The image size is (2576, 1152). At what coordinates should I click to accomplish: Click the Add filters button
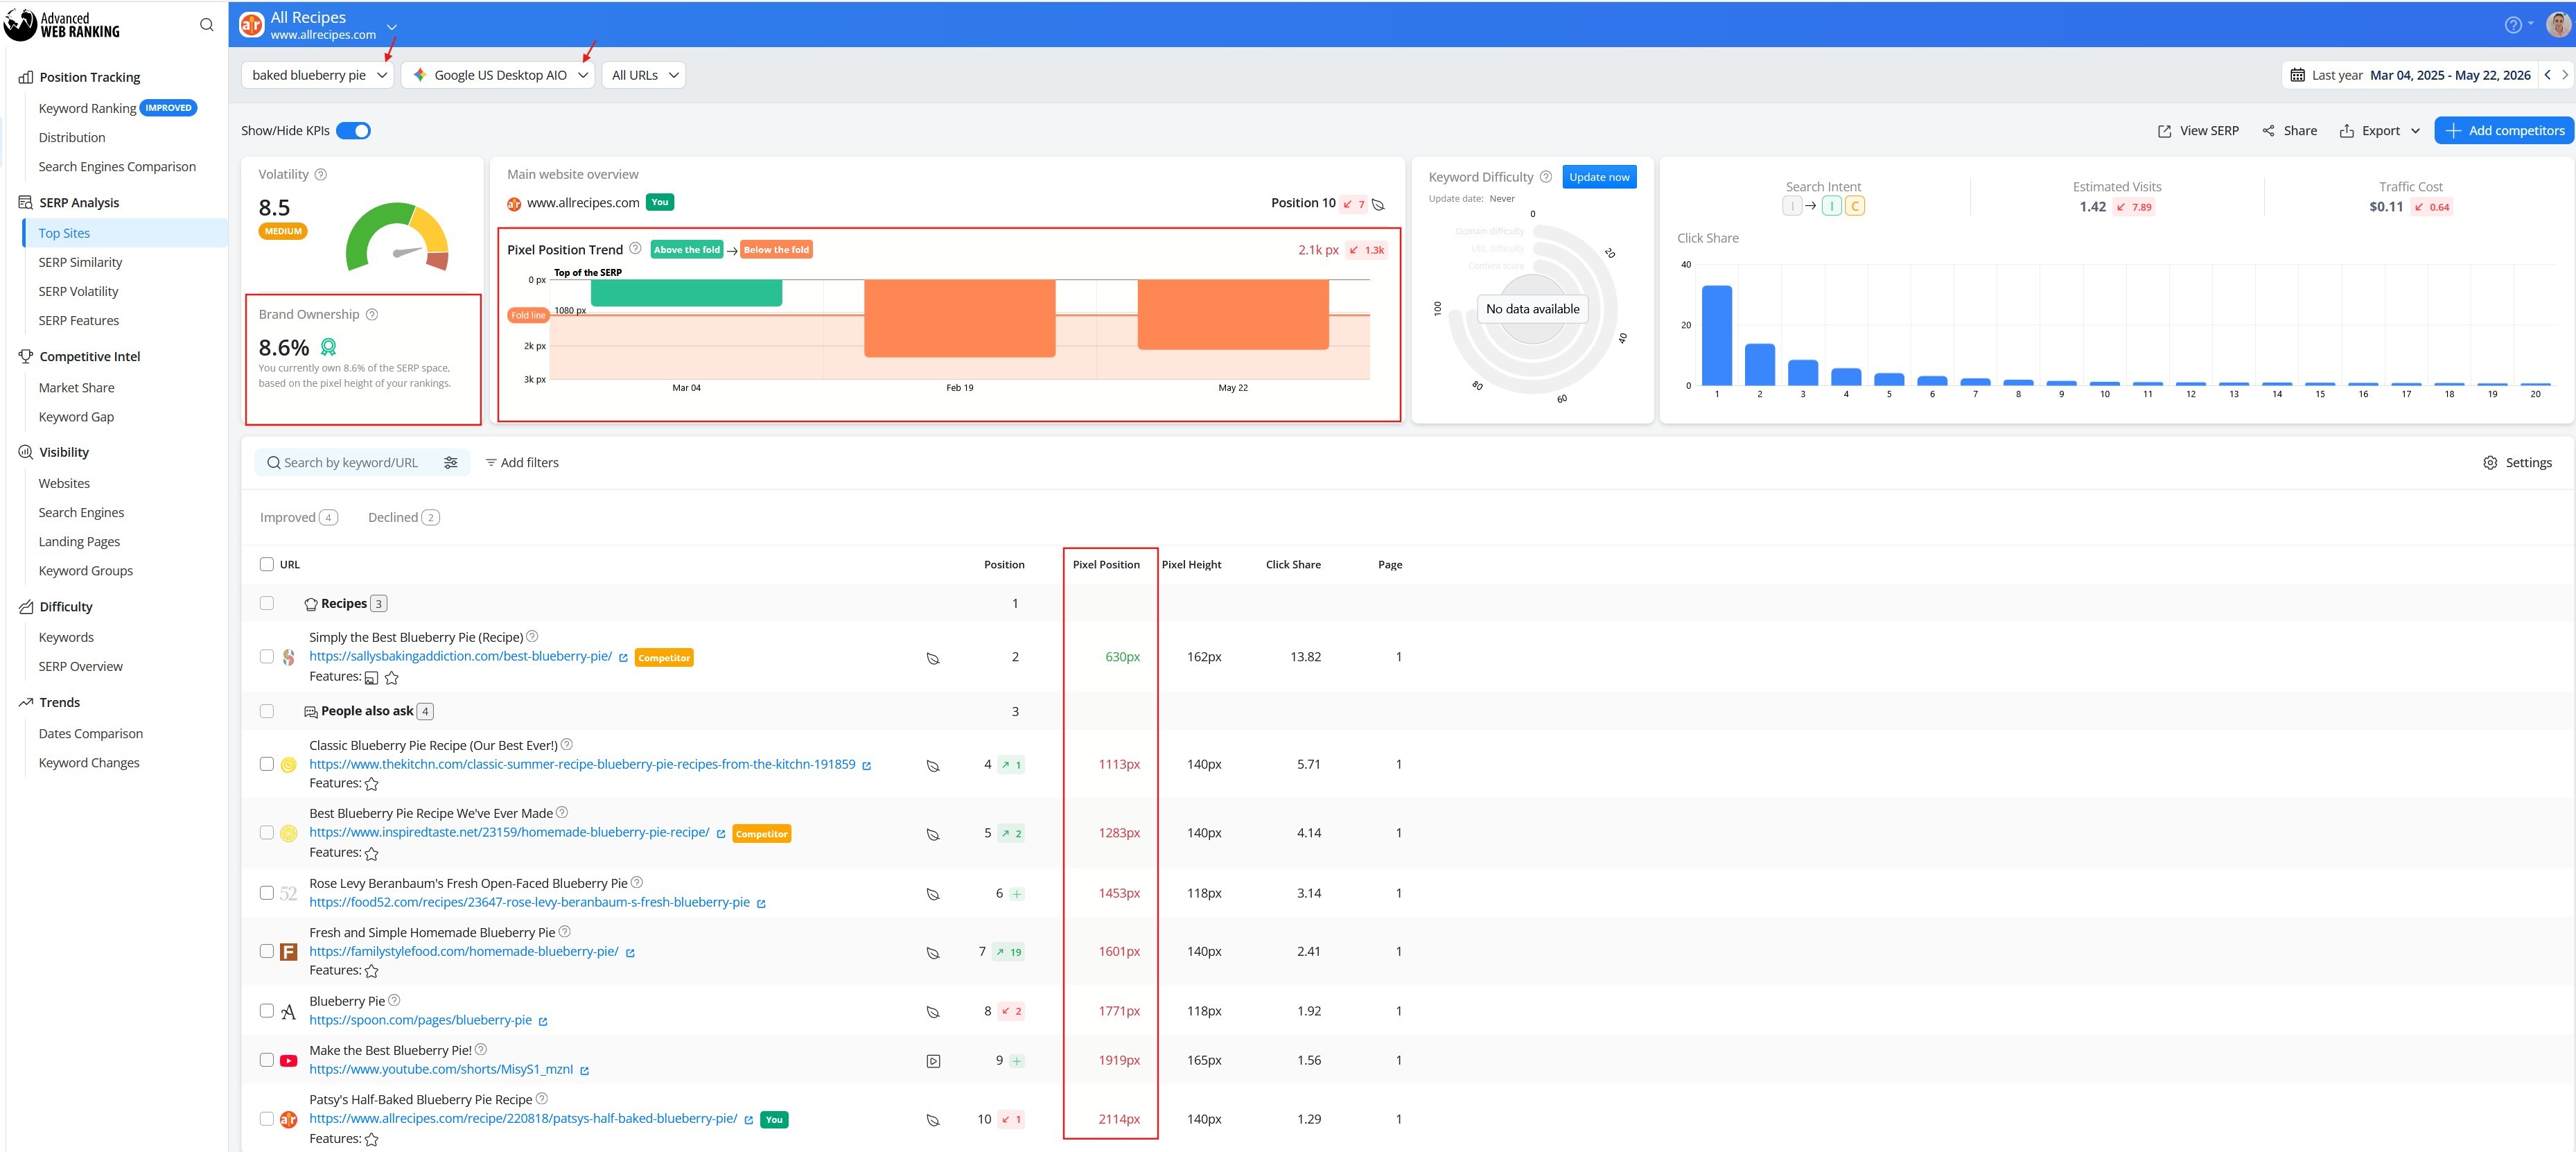(x=522, y=462)
